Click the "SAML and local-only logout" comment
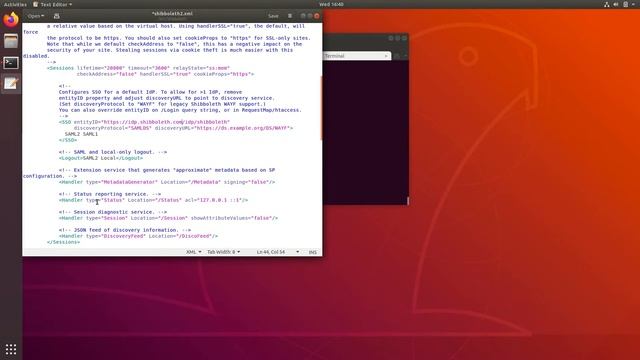This screenshot has width=640, height=360. [x=113, y=152]
